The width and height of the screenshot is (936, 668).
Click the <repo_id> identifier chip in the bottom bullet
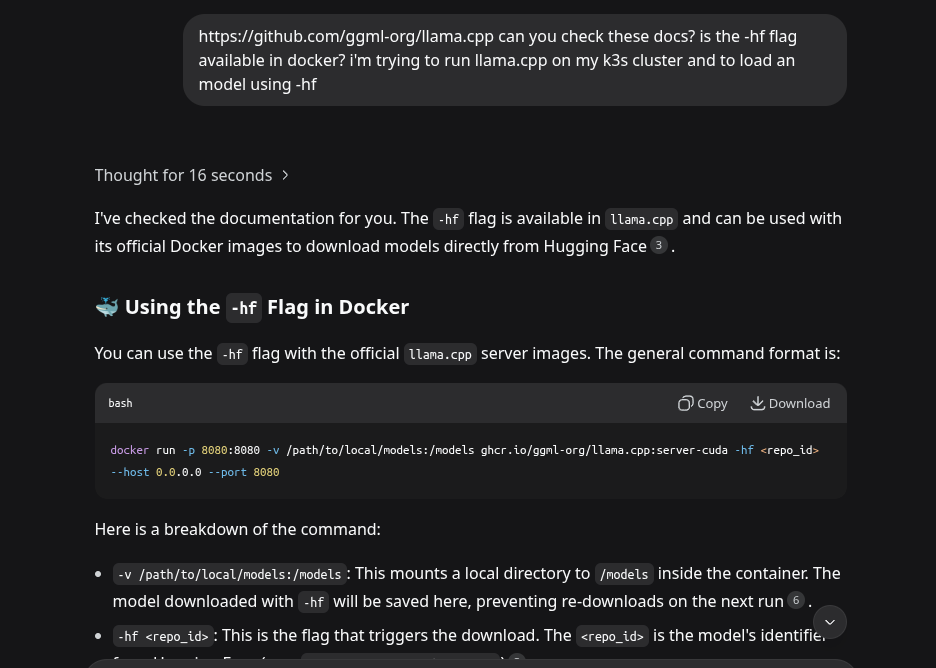click(612, 636)
